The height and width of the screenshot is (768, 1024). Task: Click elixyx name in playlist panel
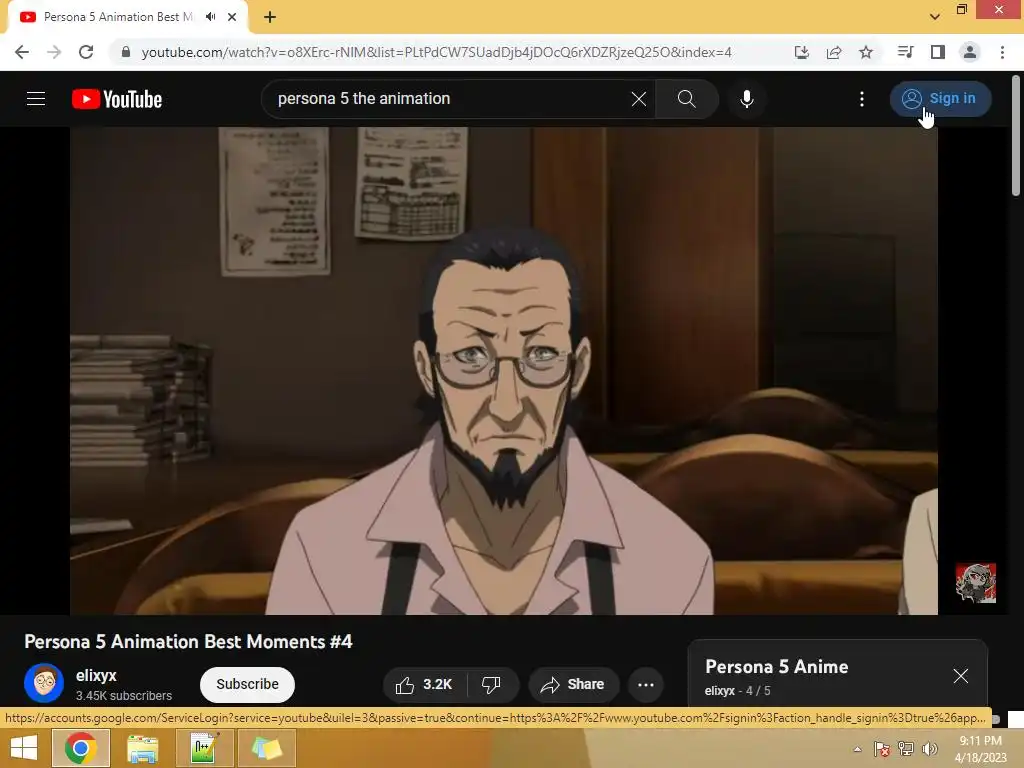point(720,691)
